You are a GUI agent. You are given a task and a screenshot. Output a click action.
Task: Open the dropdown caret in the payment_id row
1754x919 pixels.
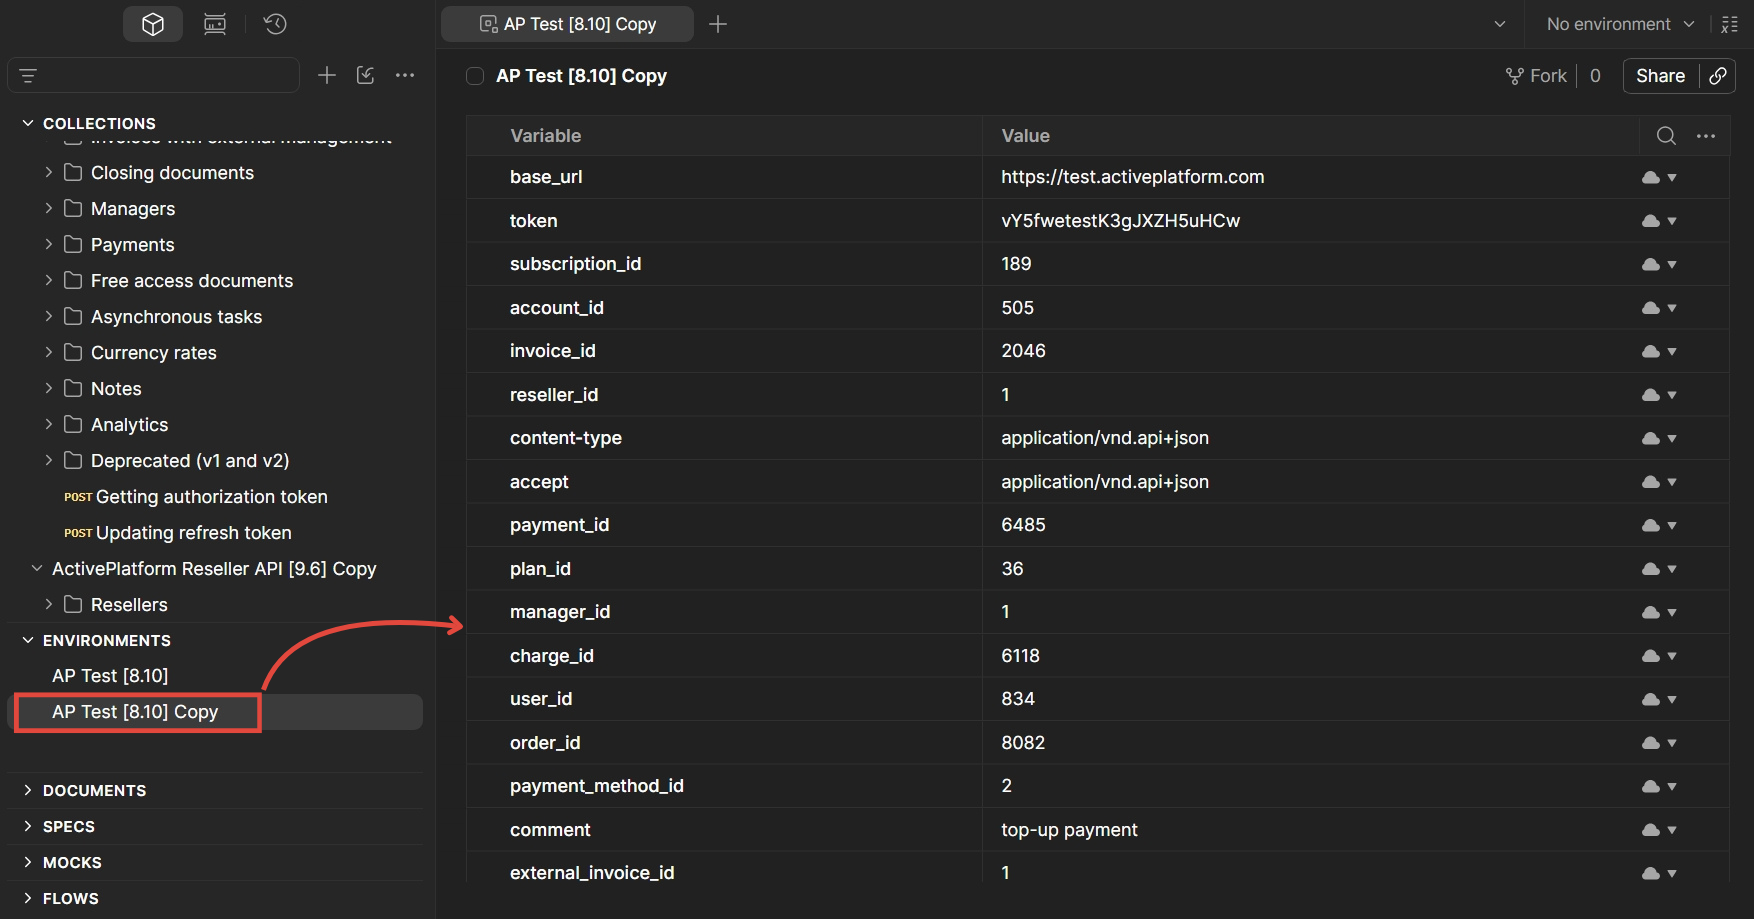coord(1672,526)
